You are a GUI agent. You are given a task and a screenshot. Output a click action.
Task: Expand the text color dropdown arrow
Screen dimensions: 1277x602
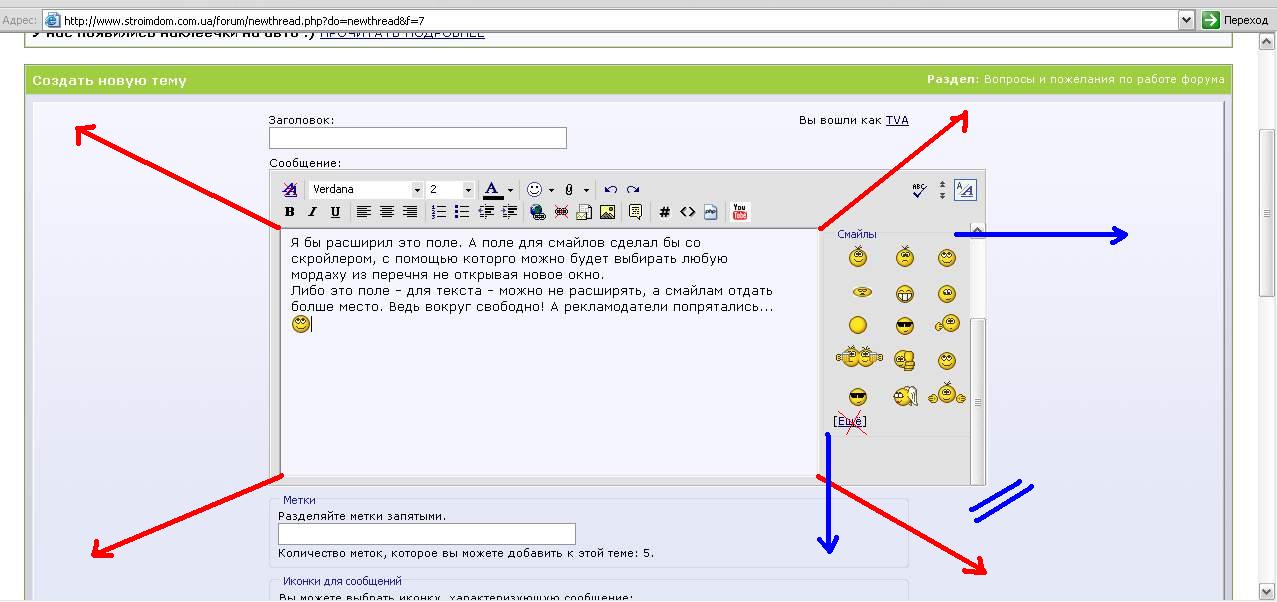pyautogui.click(x=510, y=189)
